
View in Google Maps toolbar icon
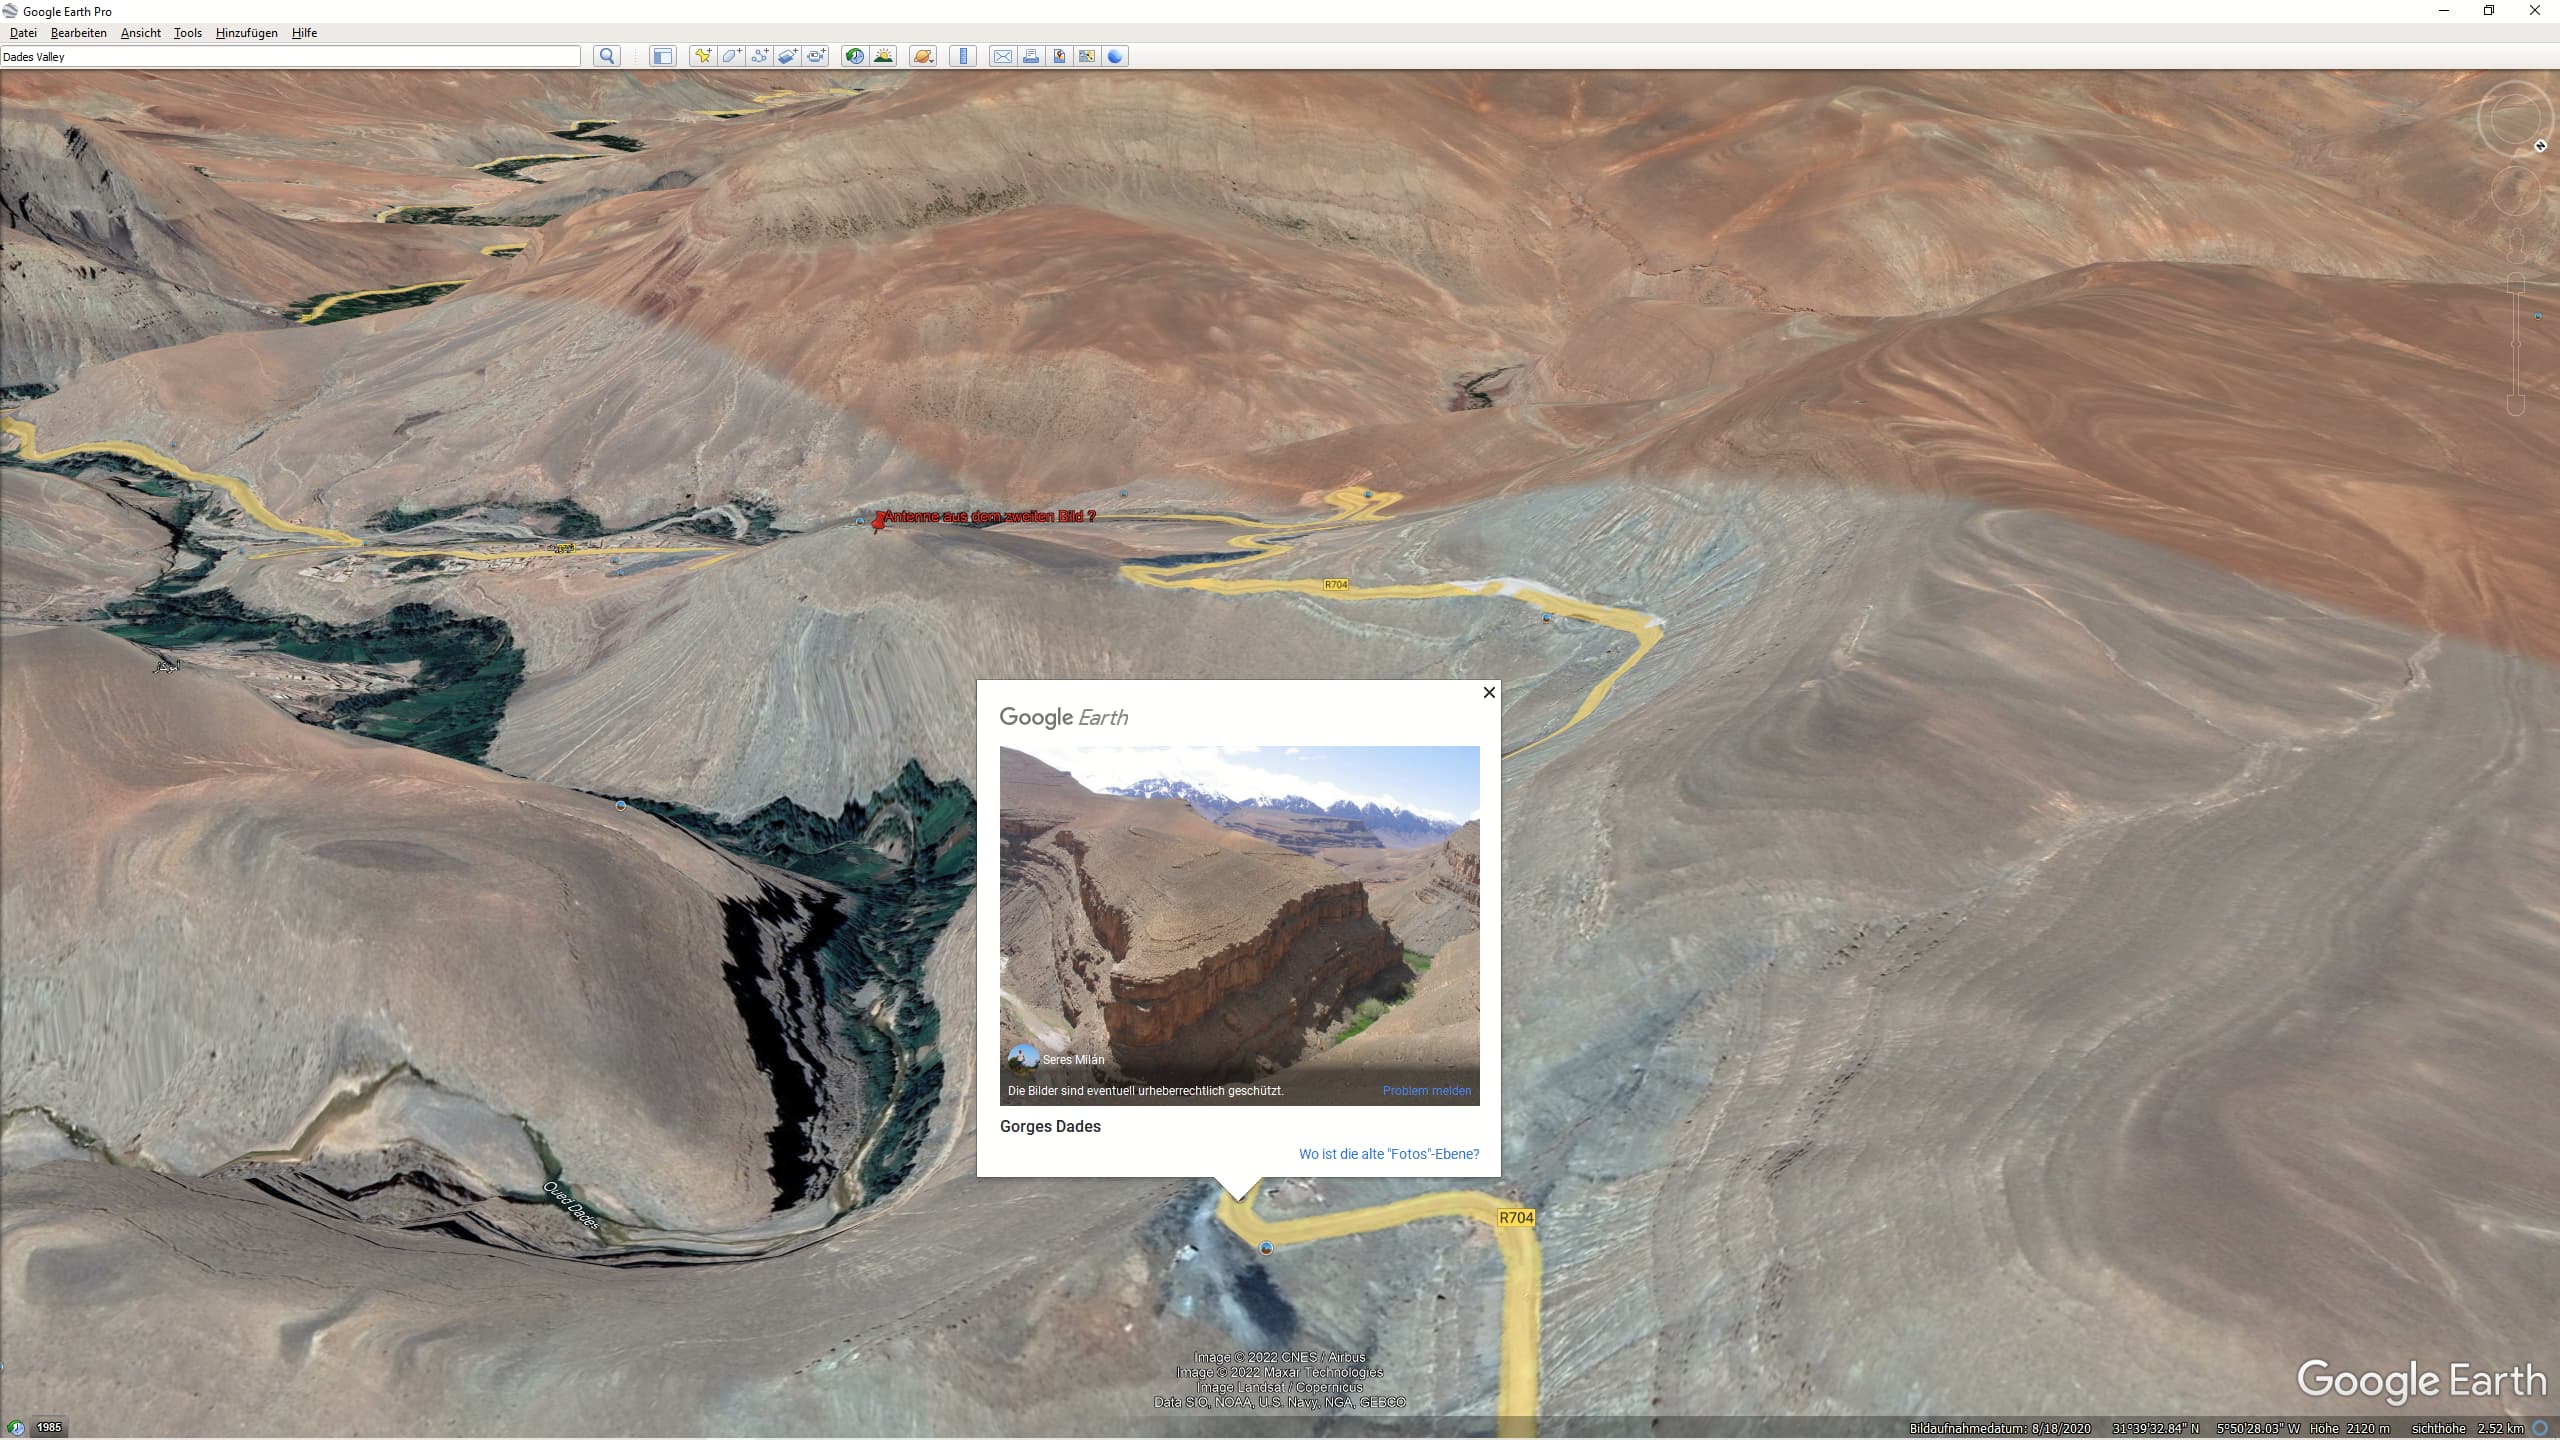point(1087,56)
